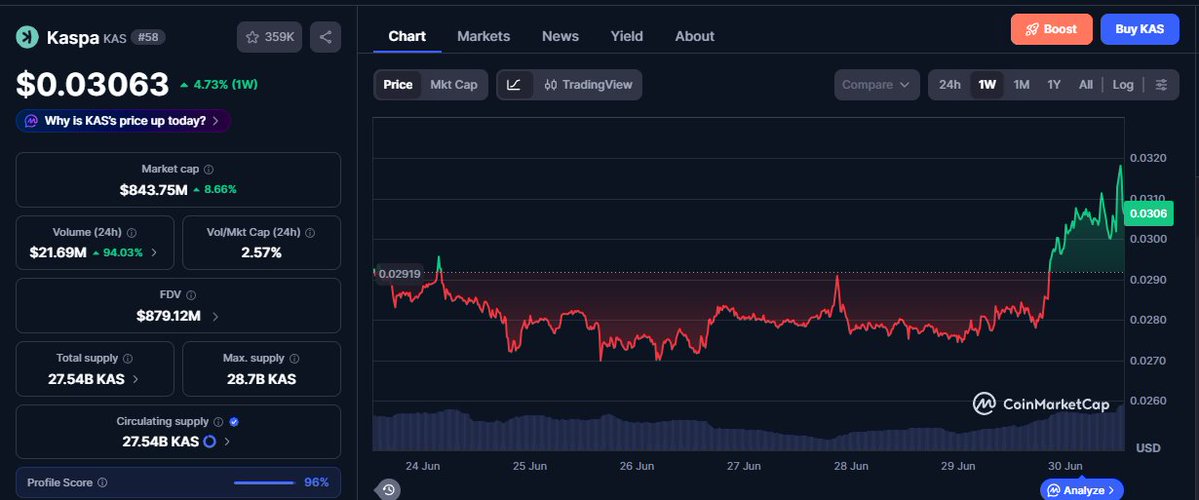This screenshot has width=1199, height=500.
Task: Click the Boost button
Action: coord(1051,29)
